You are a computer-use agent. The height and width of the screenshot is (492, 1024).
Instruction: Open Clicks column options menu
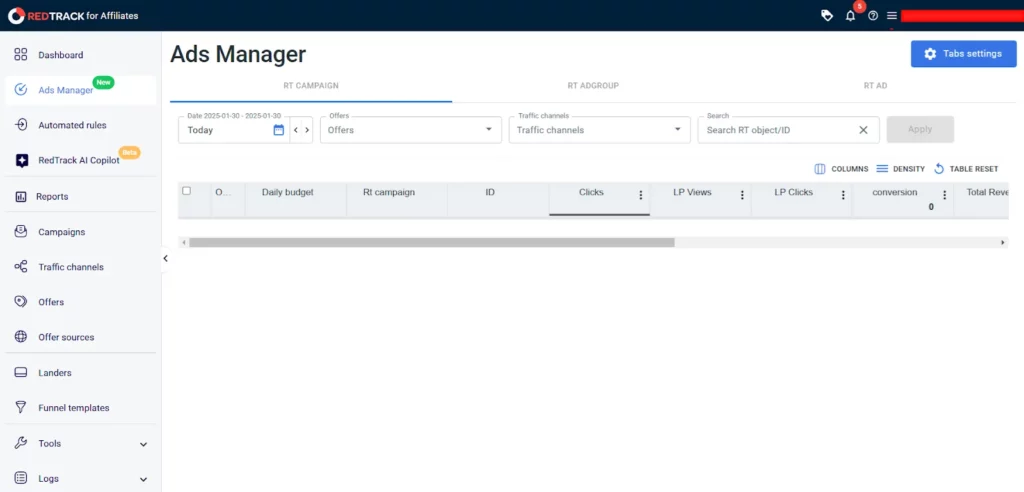pyautogui.click(x=641, y=196)
